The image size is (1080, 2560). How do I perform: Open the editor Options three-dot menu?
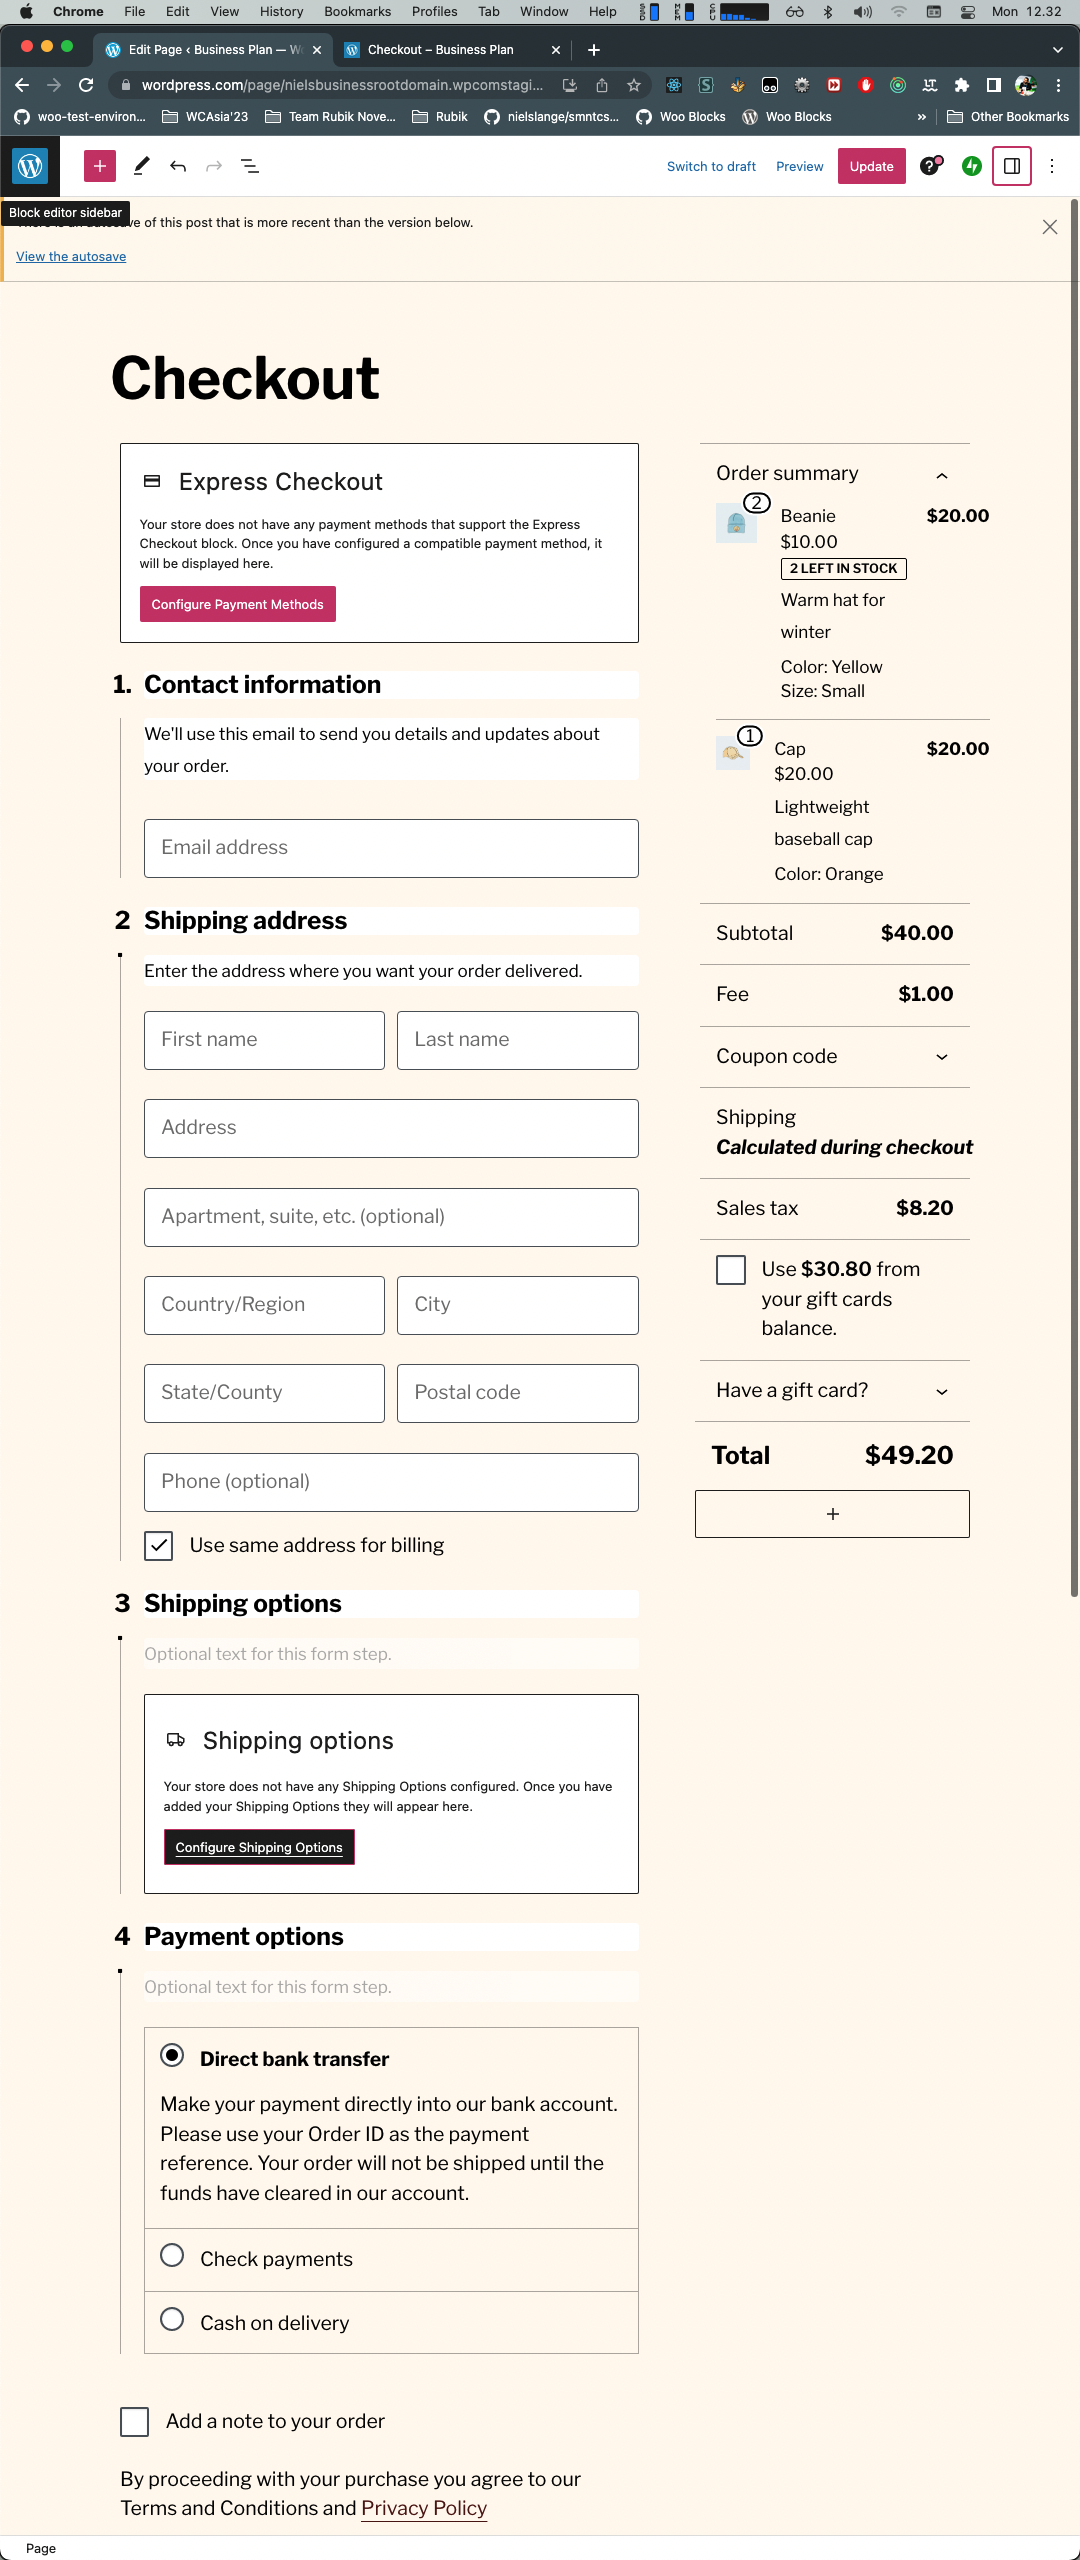[1051, 166]
